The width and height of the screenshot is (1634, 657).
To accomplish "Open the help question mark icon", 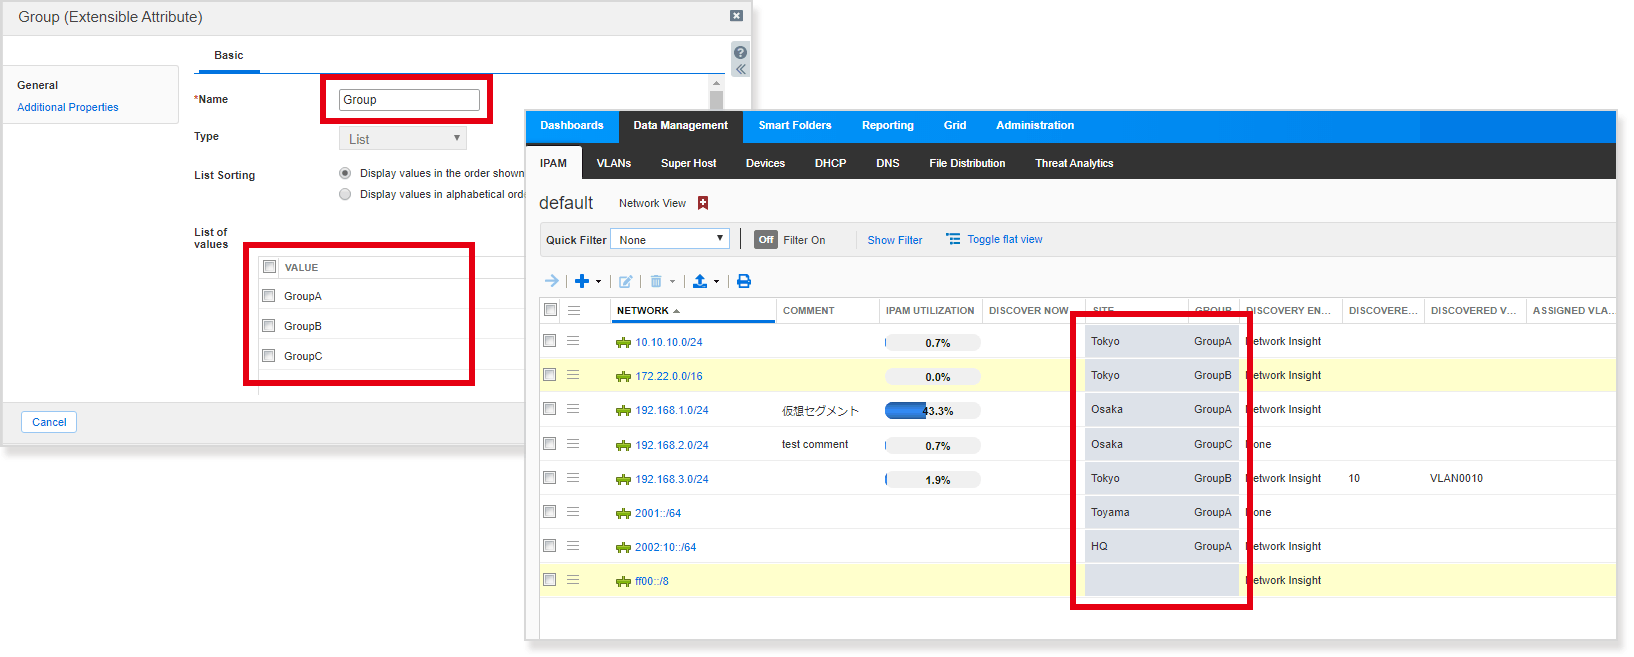I will [x=740, y=52].
